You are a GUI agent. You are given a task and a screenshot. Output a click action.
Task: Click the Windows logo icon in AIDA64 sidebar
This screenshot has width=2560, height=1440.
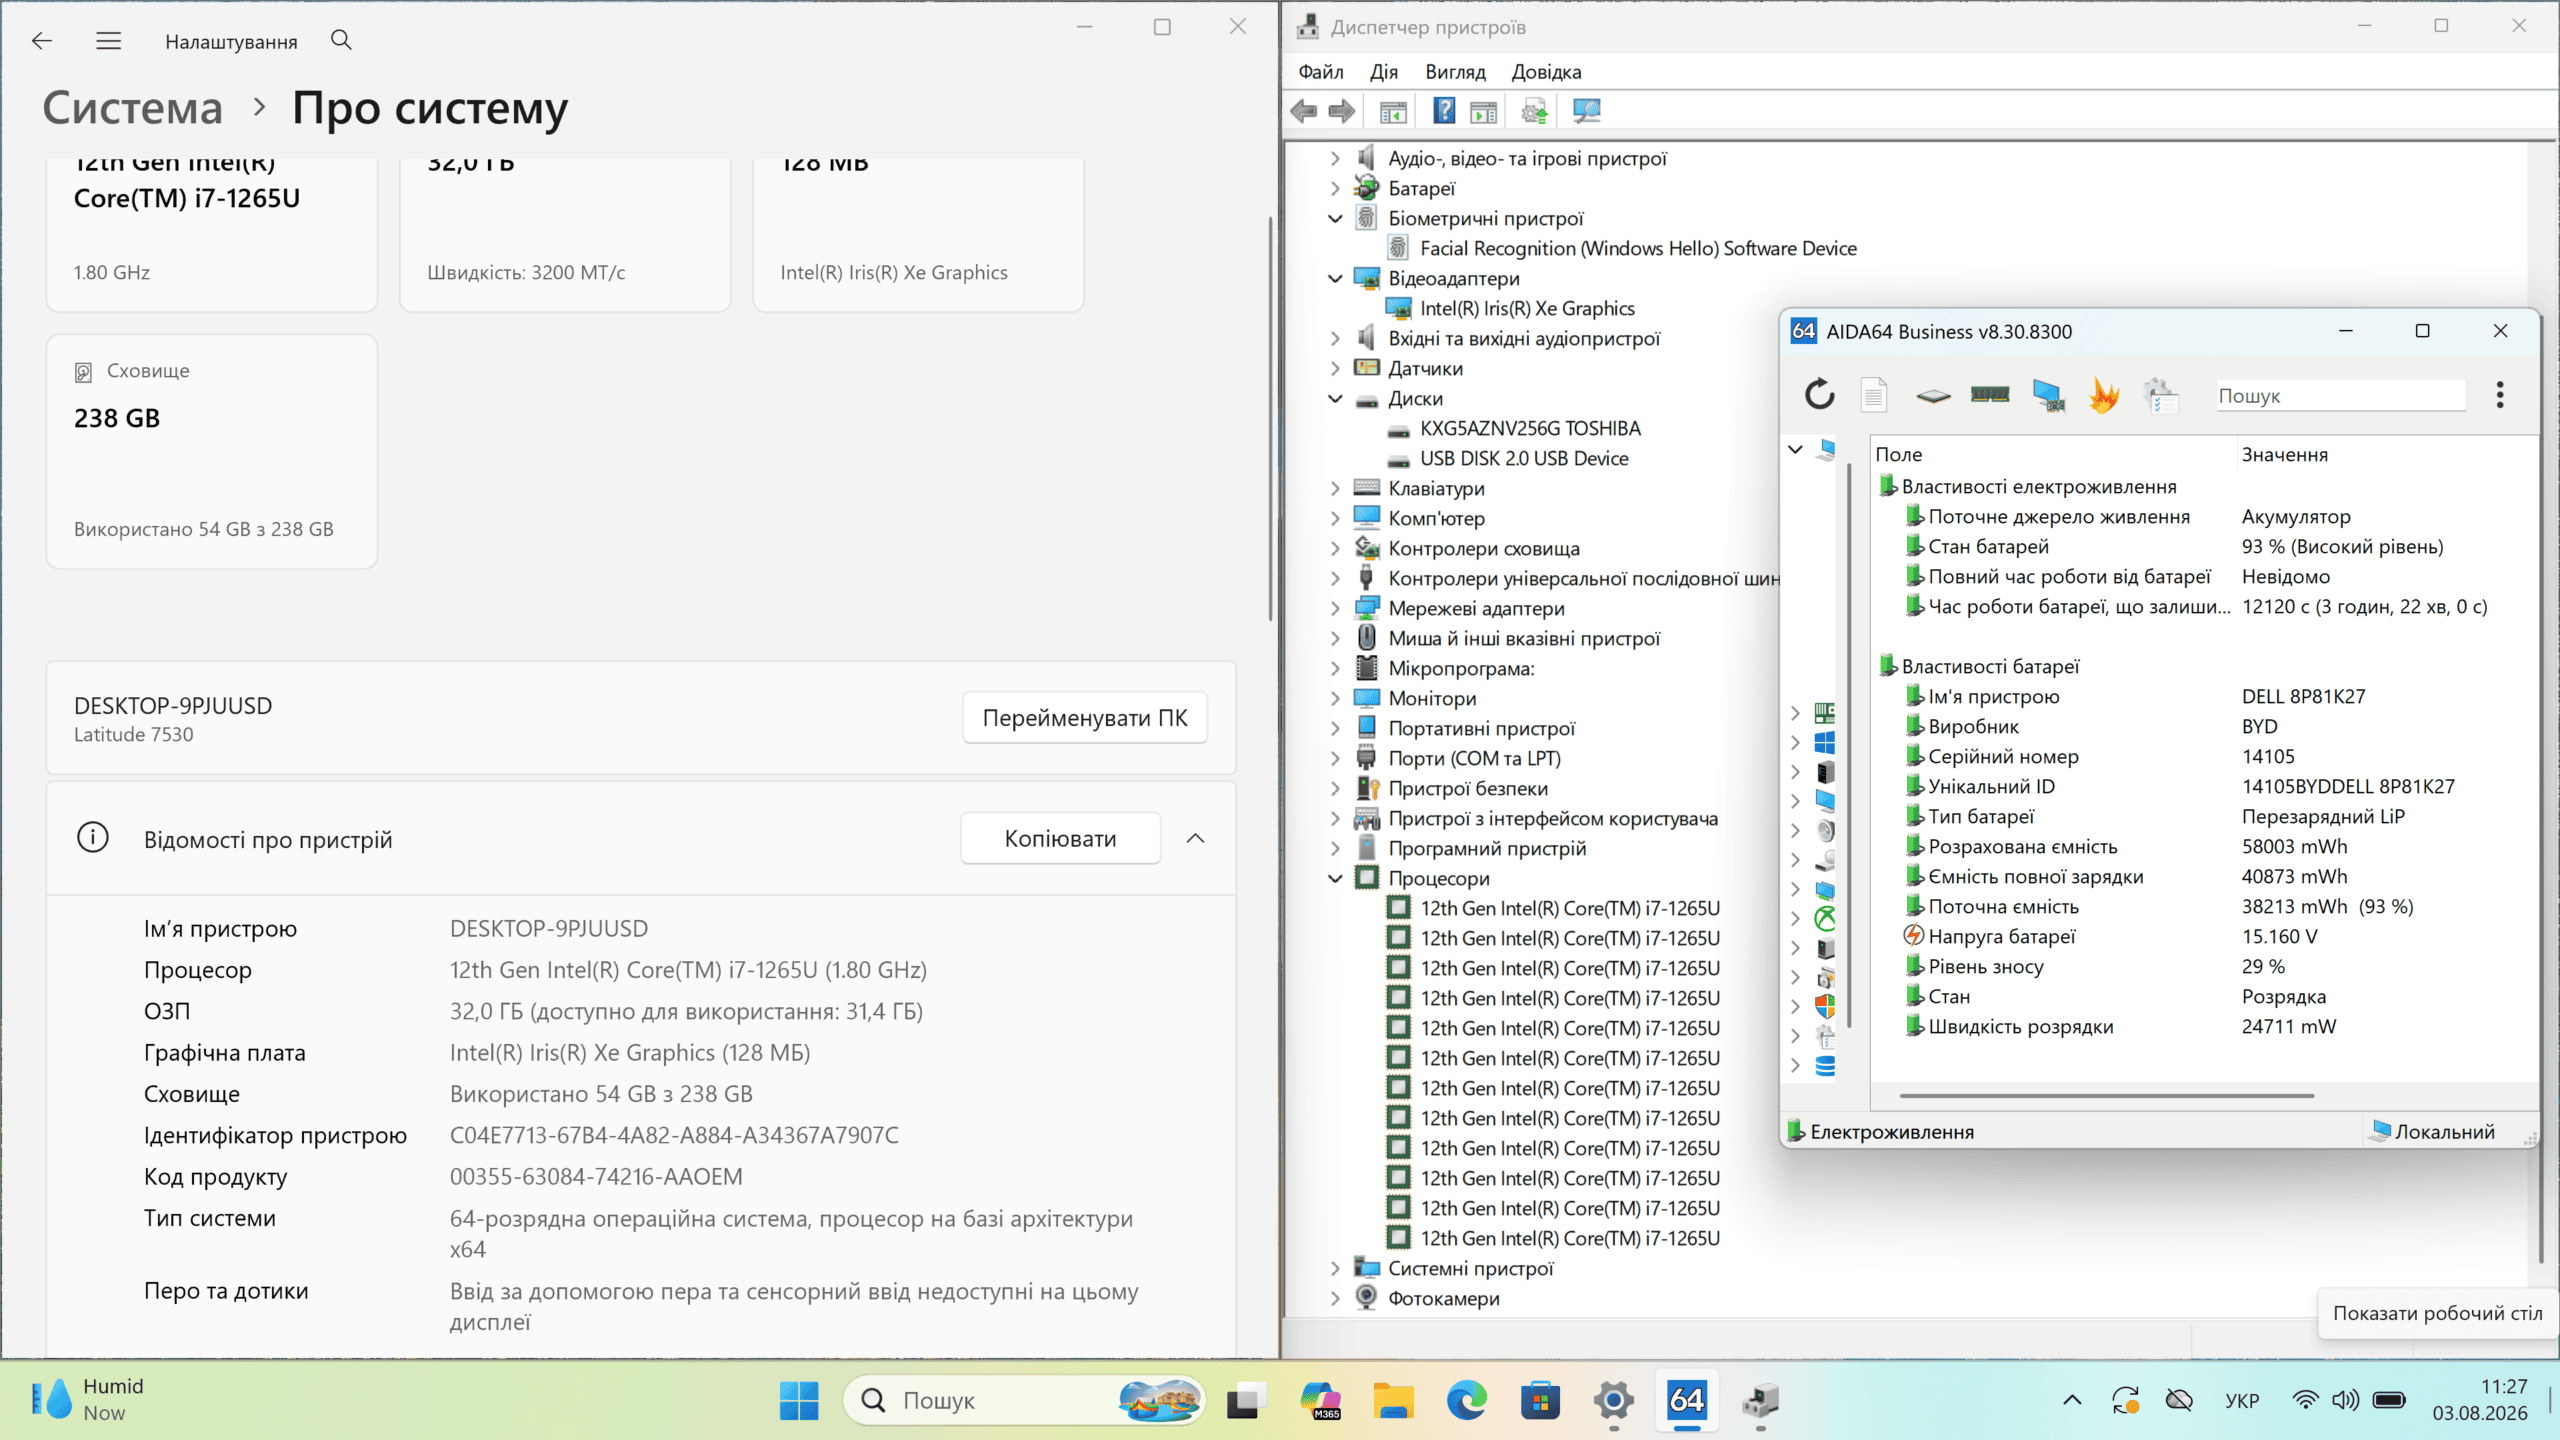pos(1825,742)
